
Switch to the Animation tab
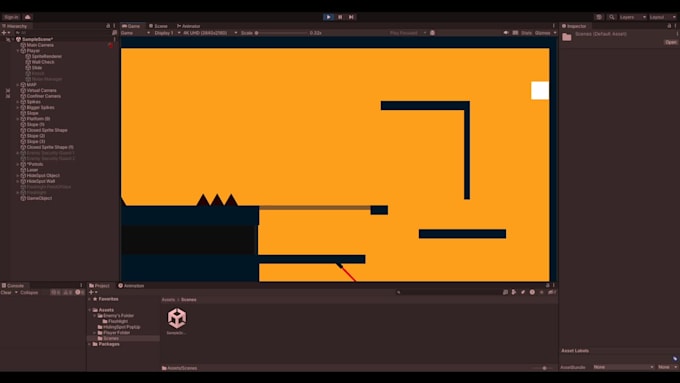click(131, 285)
